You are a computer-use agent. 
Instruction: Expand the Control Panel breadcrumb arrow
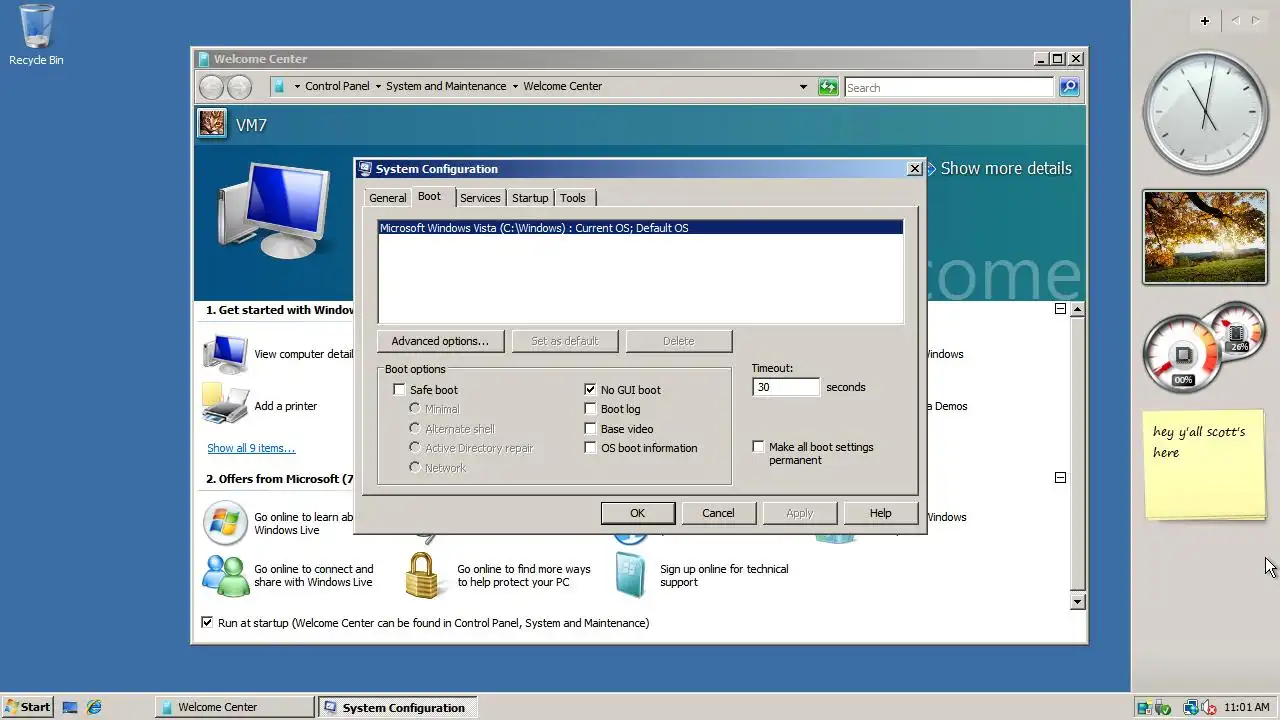pyautogui.click(x=378, y=86)
